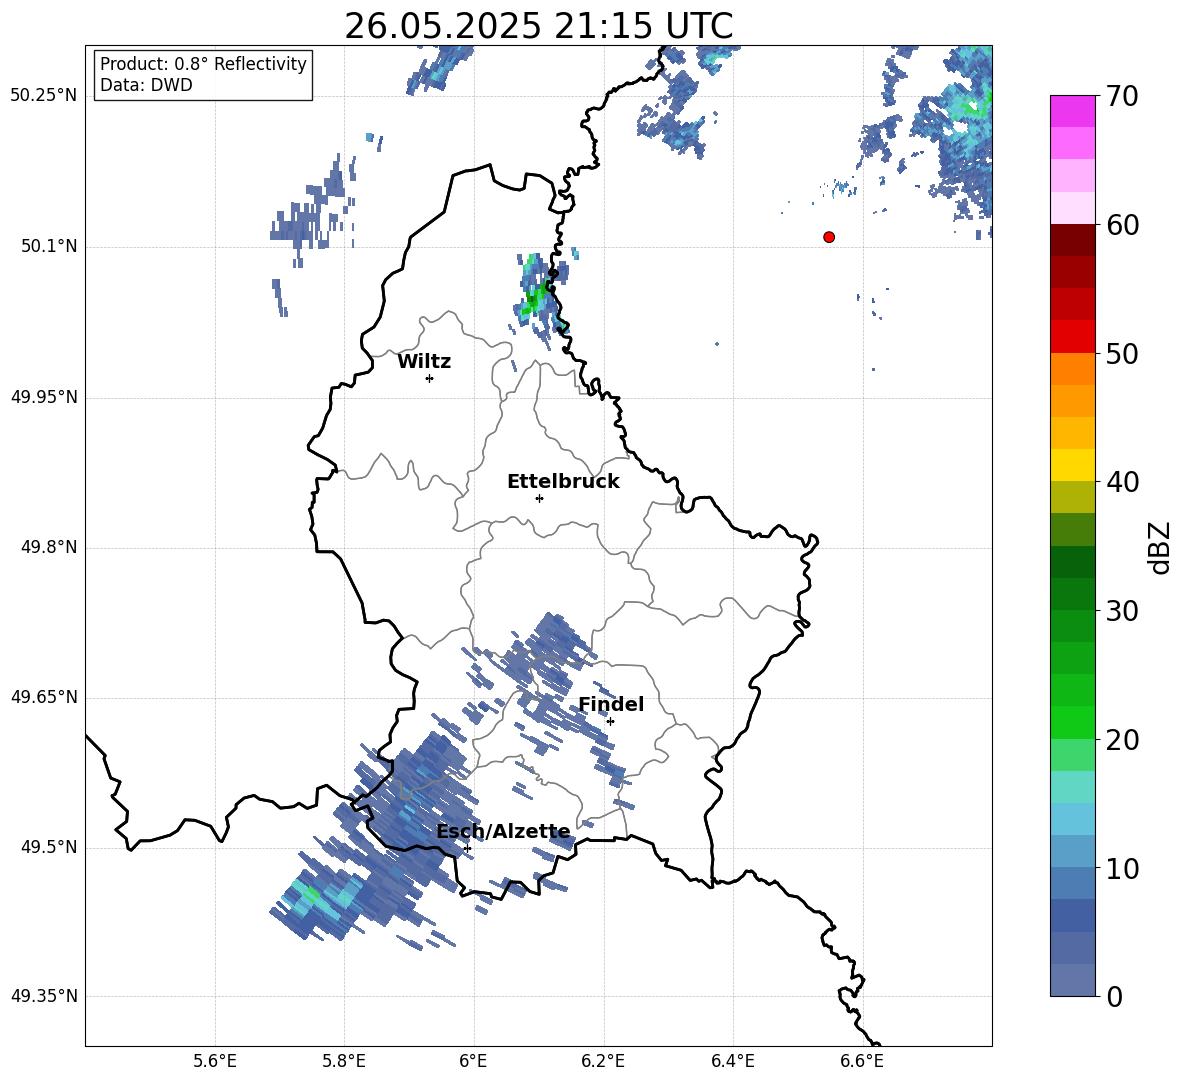
Task: Click the dark maroon colorbar swatch below 60
Action: tap(1072, 239)
